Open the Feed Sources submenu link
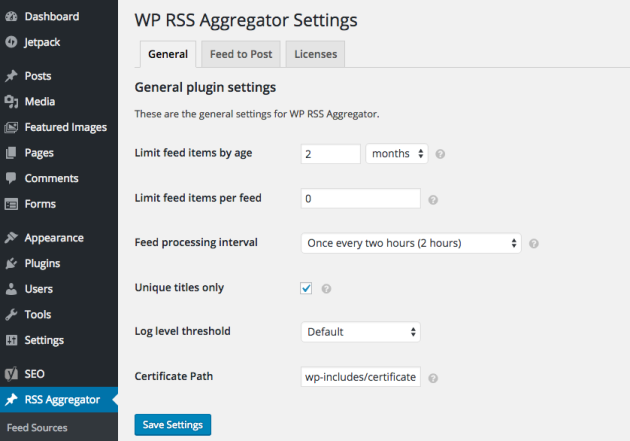Screen dimensions: 630x441 point(37,428)
